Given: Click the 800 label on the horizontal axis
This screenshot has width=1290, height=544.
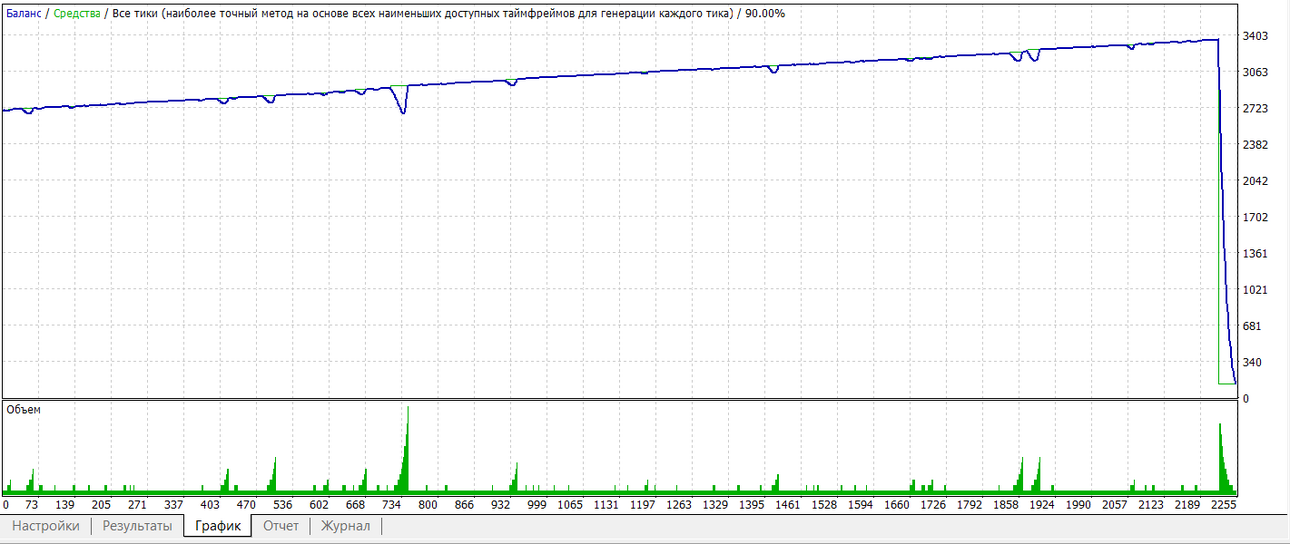Looking at the screenshot, I should click(428, 506).
